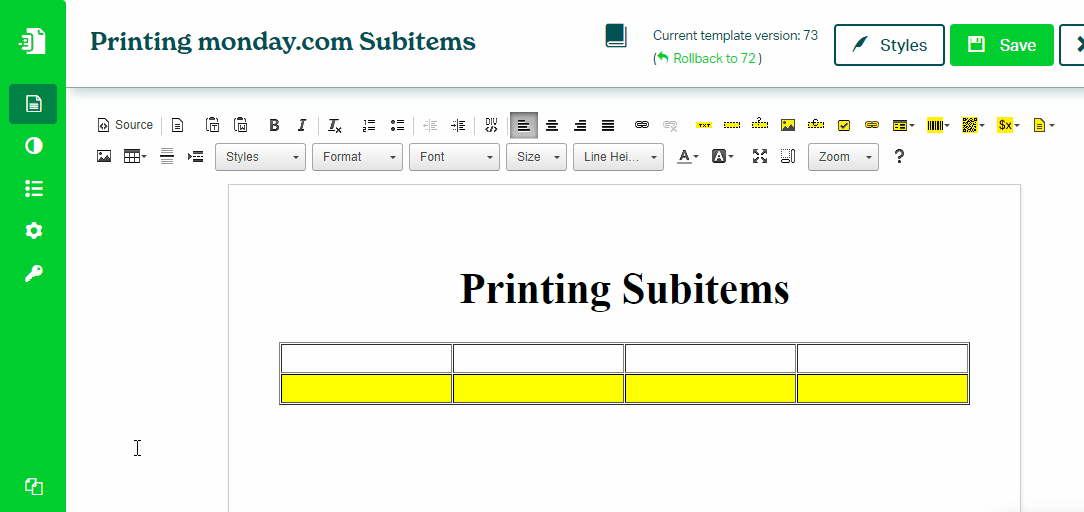Expand the Format dropdown
Screen dimensions: 1084x512
pos(356,157)
